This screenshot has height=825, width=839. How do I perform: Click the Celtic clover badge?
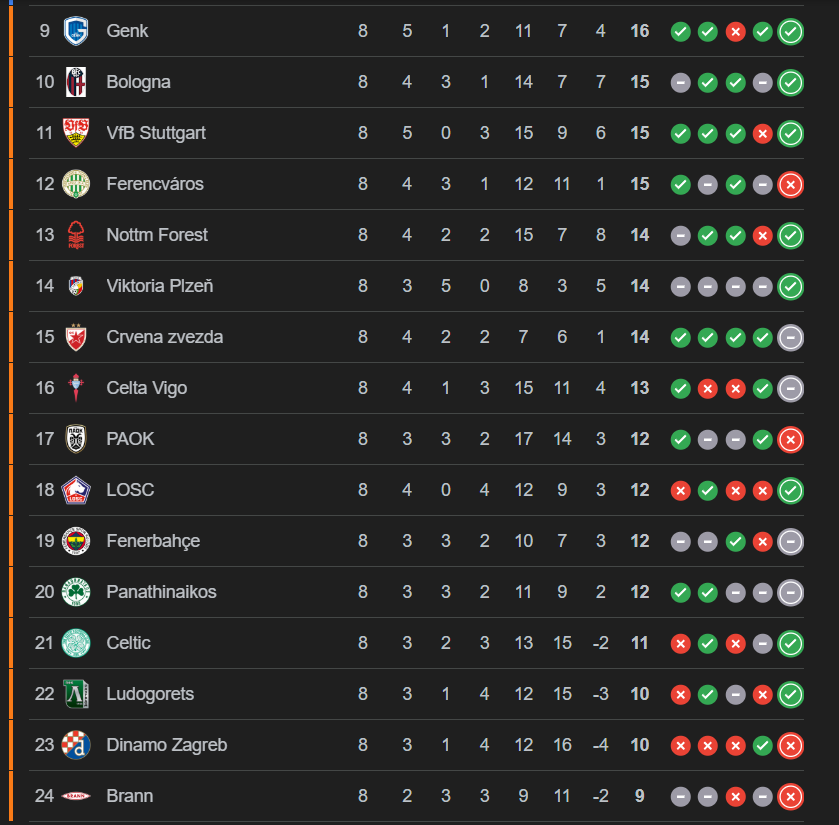point(76,643)
